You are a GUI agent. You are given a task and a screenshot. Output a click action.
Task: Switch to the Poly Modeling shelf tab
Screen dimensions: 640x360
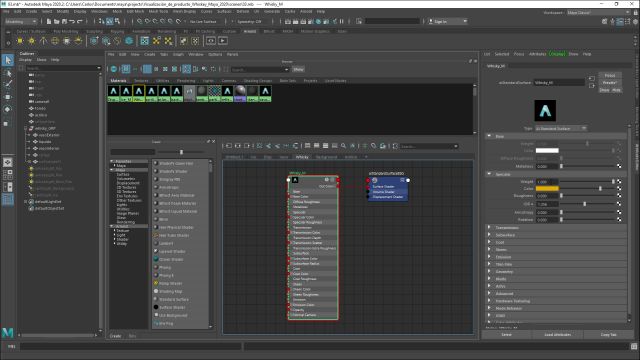(65, 31)
